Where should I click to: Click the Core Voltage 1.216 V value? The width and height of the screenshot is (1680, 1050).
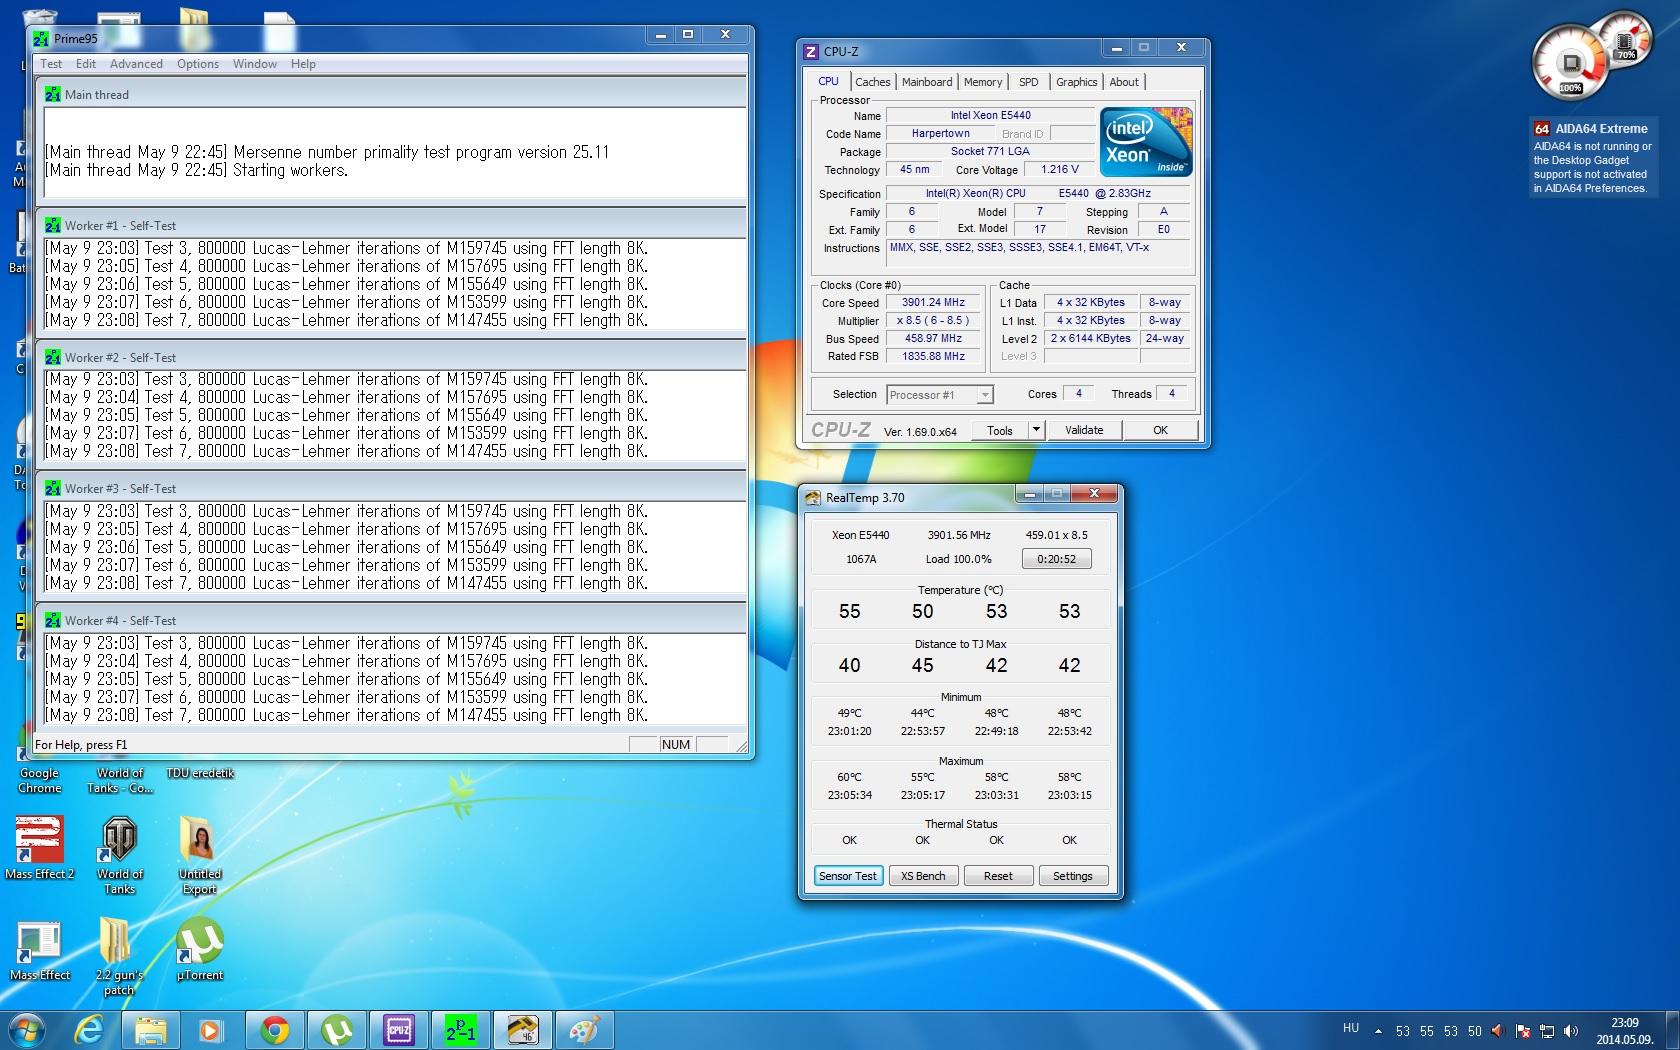1060,169
